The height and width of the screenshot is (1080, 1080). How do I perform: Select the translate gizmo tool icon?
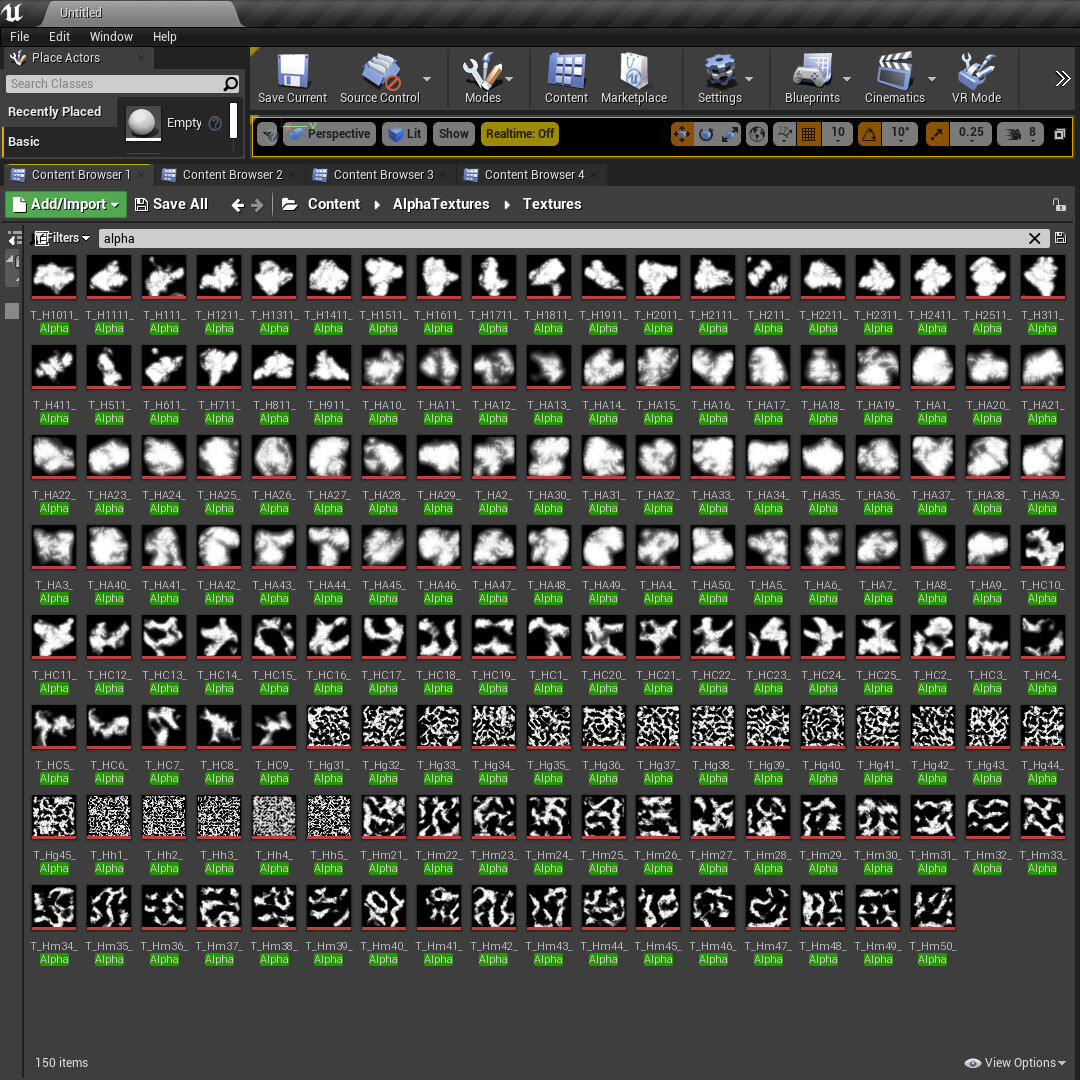pyautogui.click(x=682, y=134)
